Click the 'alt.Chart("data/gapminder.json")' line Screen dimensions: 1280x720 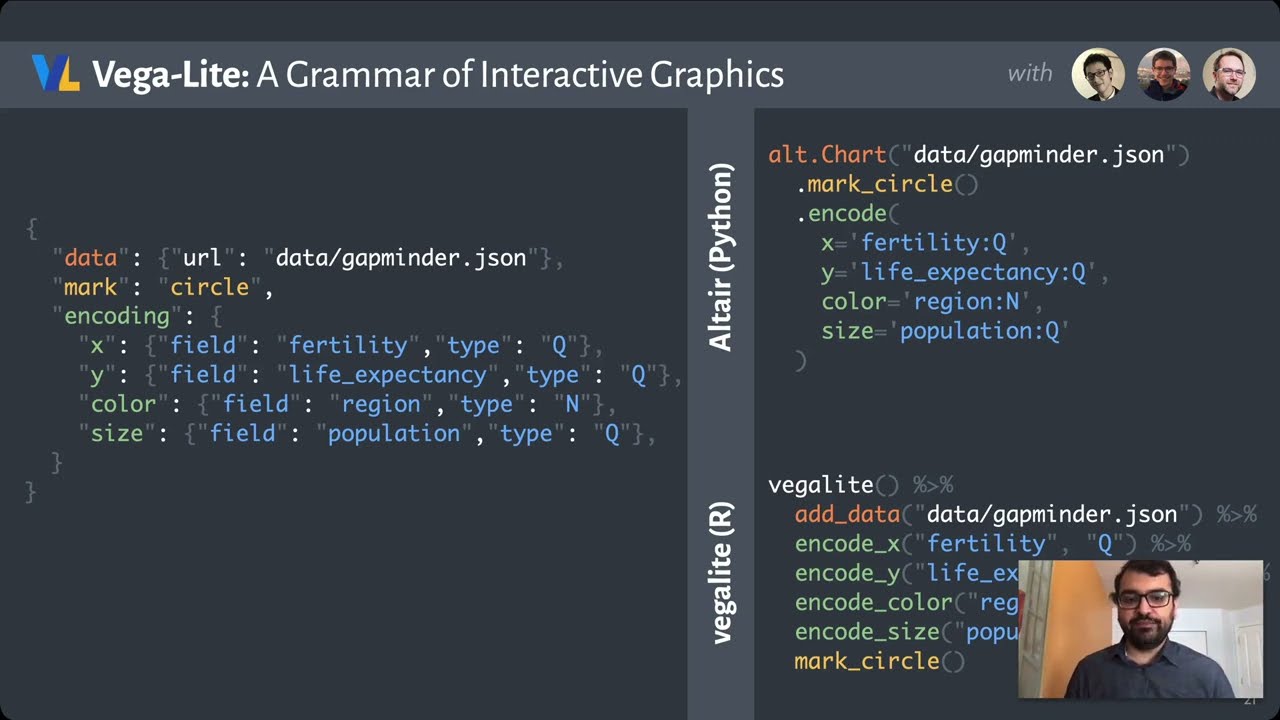[x=979, y=155]
